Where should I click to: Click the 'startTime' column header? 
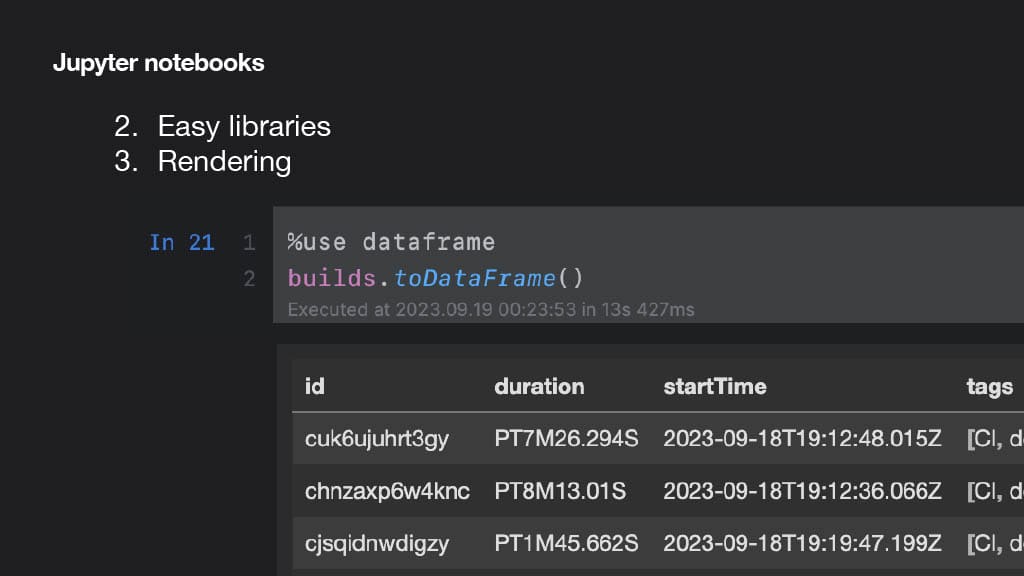tap(715, 387)
